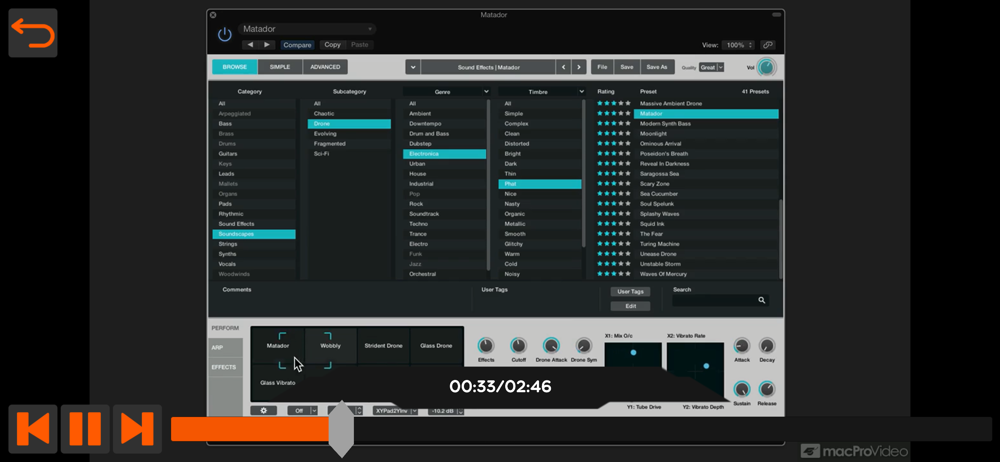This screenshot has height=462, width=1000.
Task: Trigger the Glass Drone snapshot pad
Action: [x=436, y=346]
